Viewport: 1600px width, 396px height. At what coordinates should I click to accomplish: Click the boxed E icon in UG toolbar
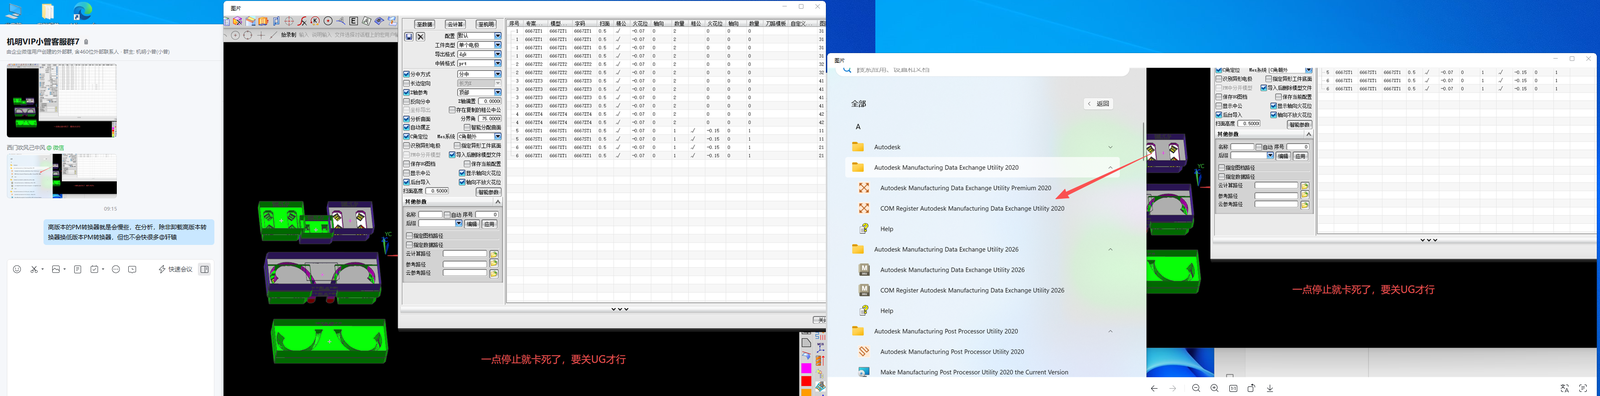(x=353, y=21)
